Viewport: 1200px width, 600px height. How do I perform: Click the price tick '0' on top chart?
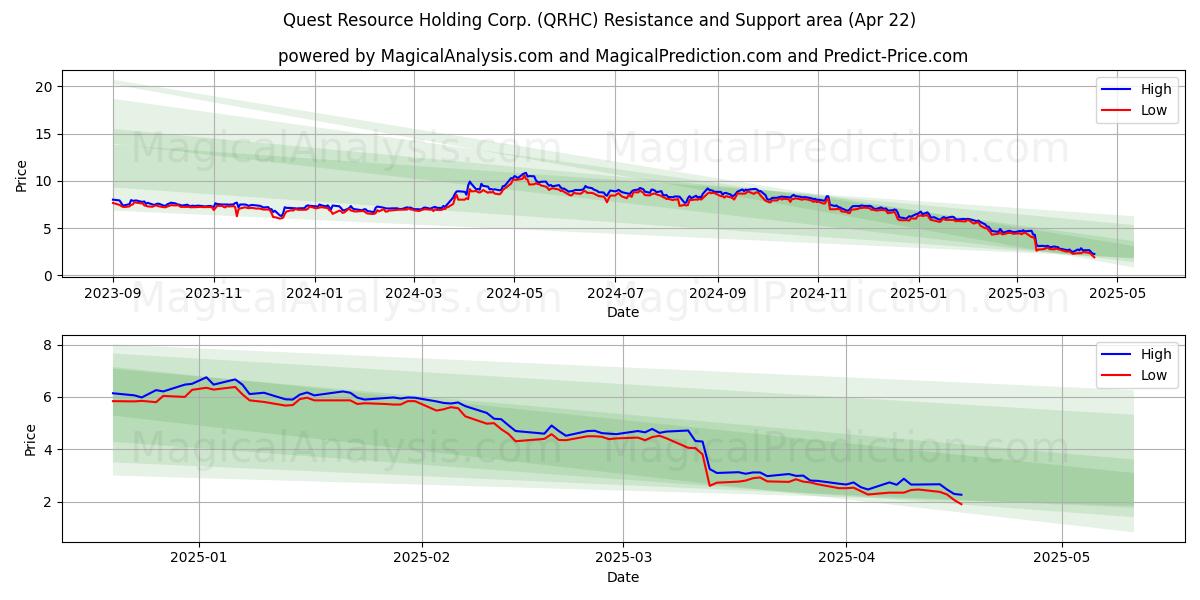[x=48, y=276]
